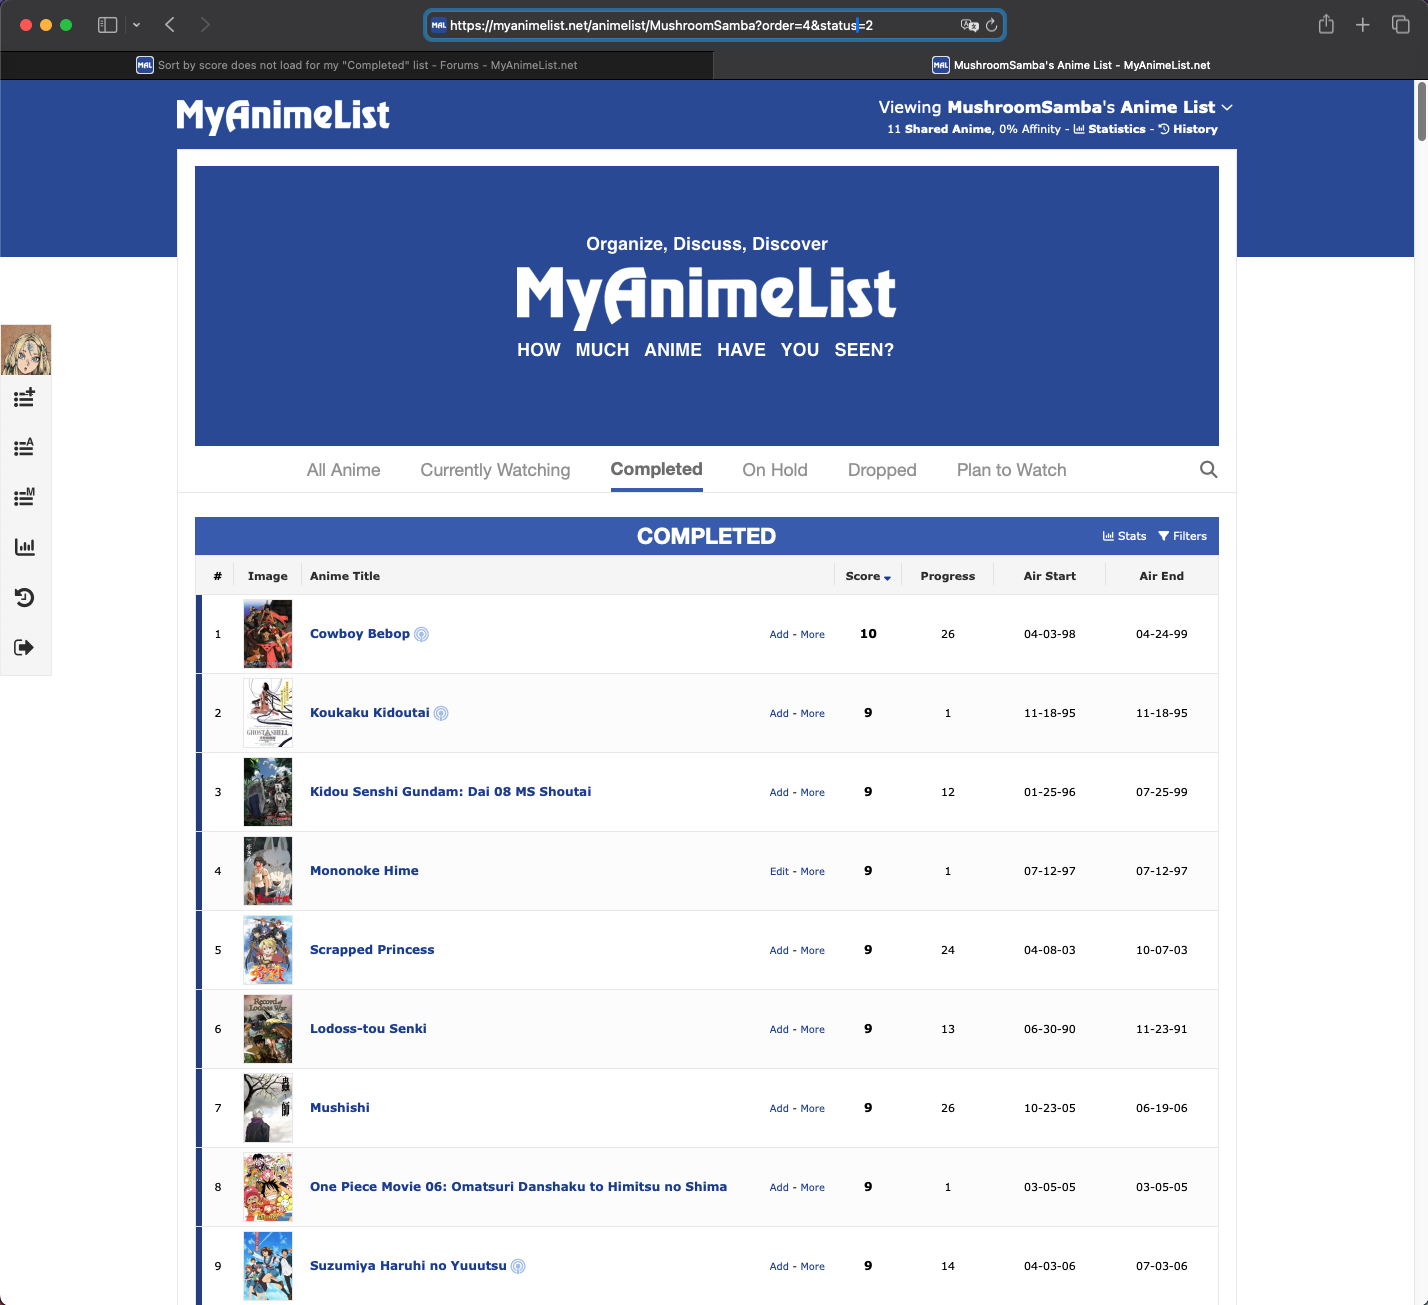Open the bar chart statistics sidebar icon

click(x=25, y=547)
